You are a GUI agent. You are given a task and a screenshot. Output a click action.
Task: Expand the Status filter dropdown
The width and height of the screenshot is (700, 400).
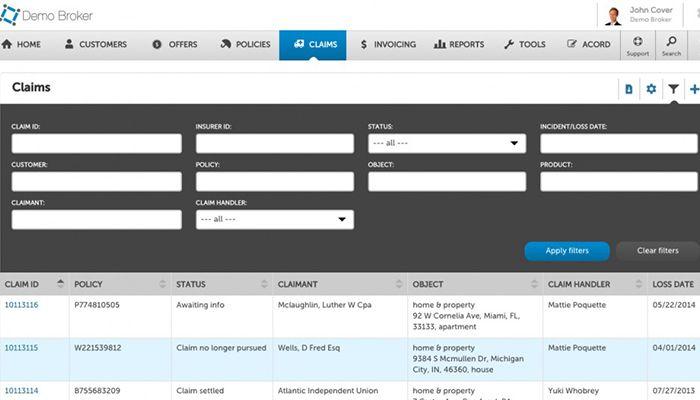(x=447, y=143)
